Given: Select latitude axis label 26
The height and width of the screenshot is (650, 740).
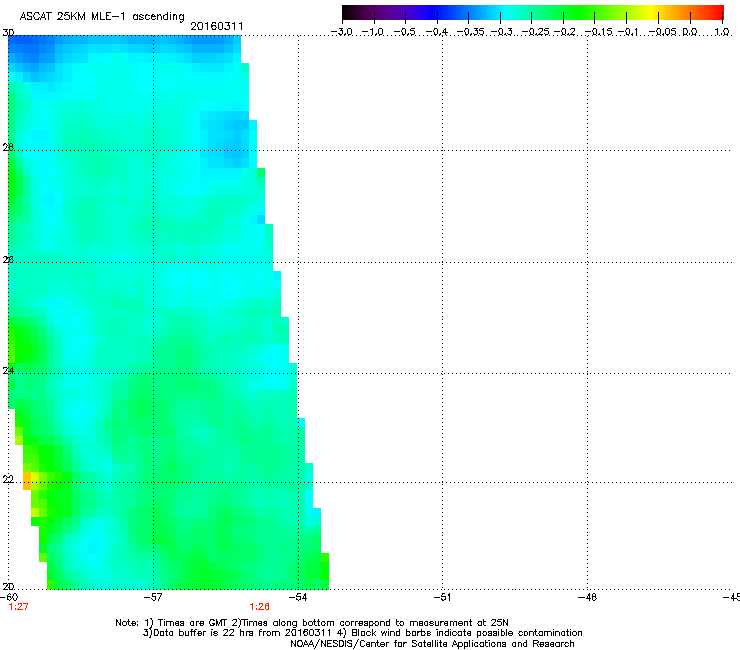Looking at the screenshot, I should 8,260.
